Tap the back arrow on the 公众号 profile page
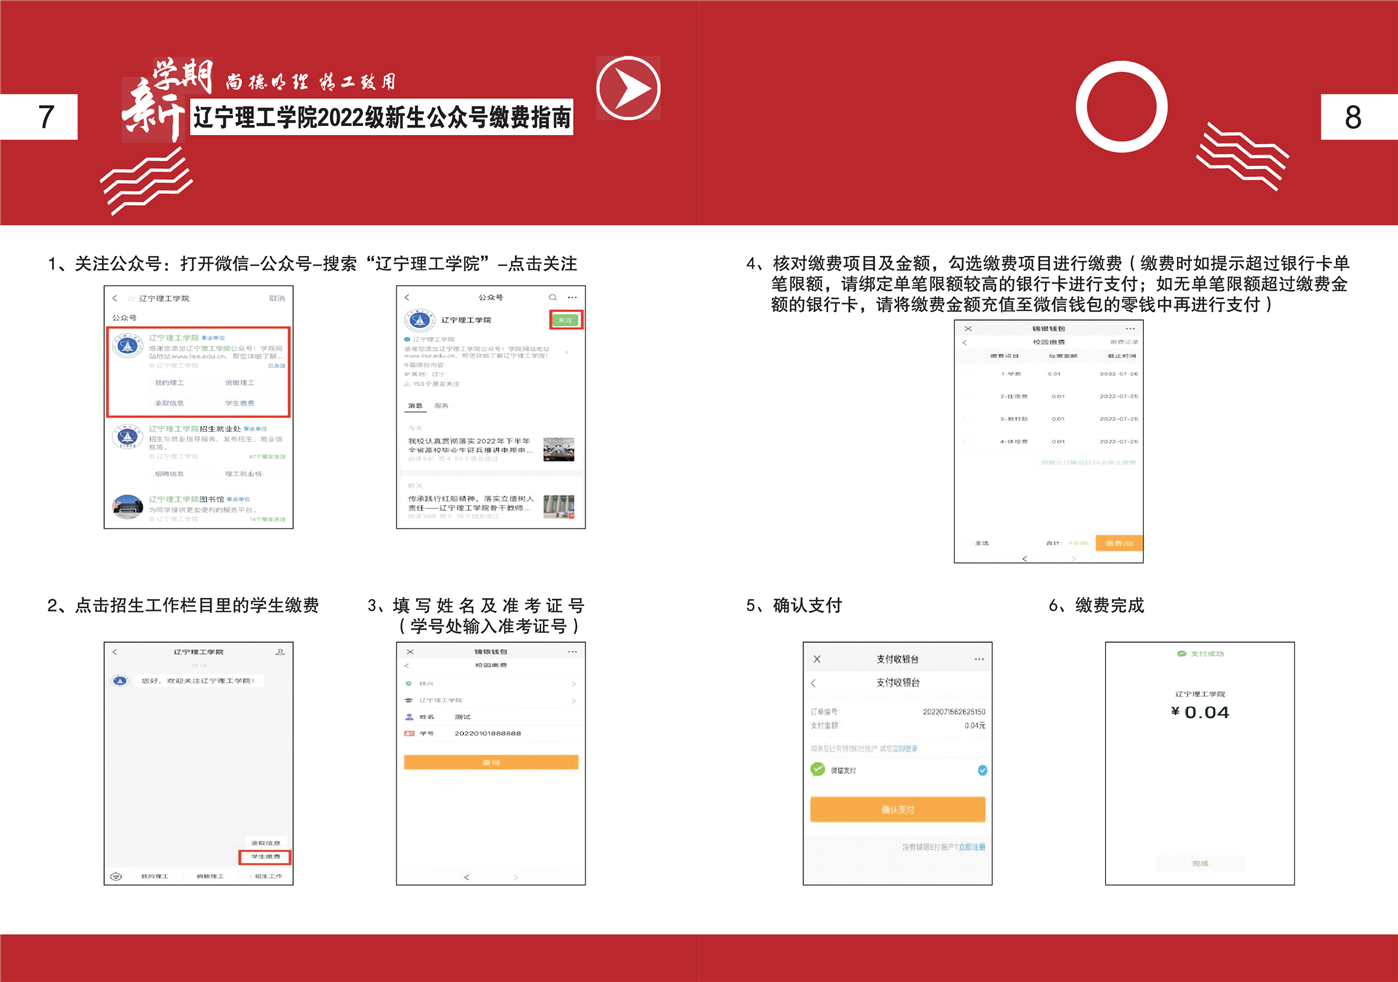 [407, 297]
